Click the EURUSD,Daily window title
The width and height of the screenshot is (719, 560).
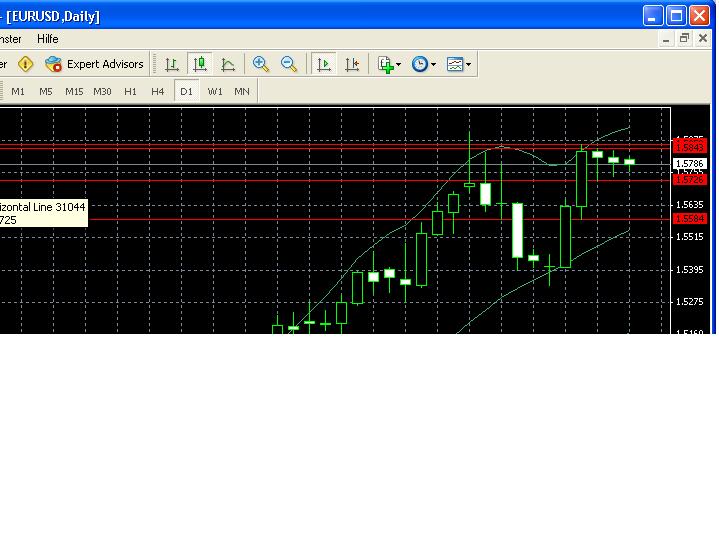click(x=53, y=17)
